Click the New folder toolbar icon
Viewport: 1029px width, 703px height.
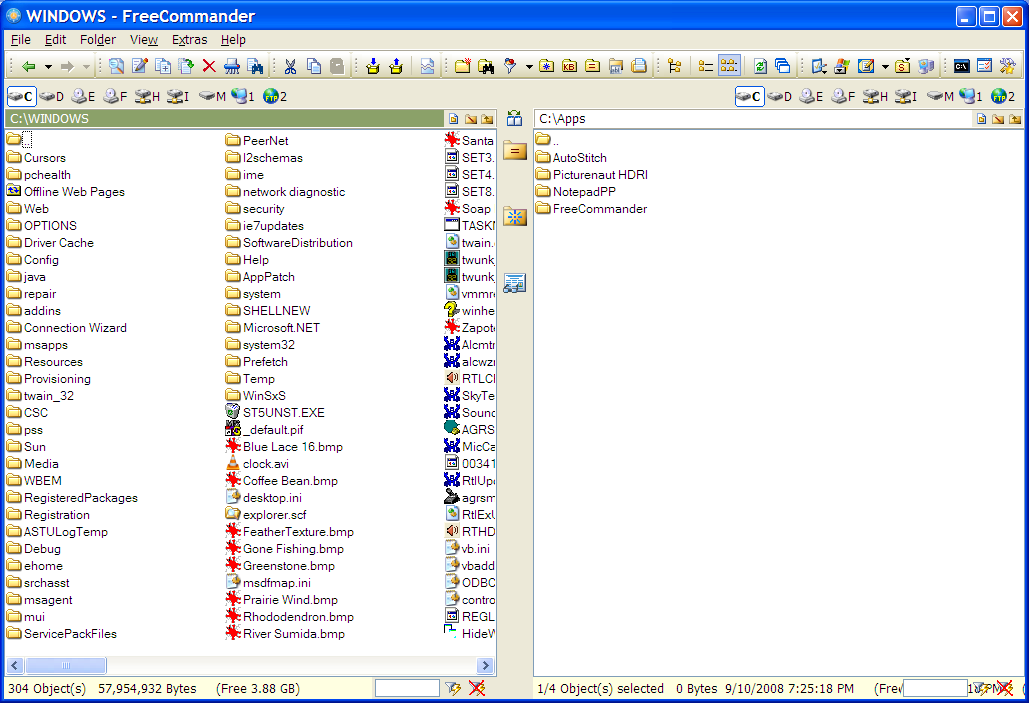463,66
